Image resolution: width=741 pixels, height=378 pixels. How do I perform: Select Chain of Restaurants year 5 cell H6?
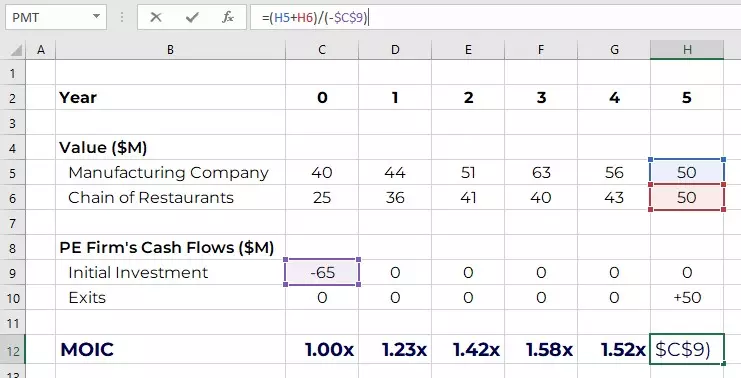(687, 198)
